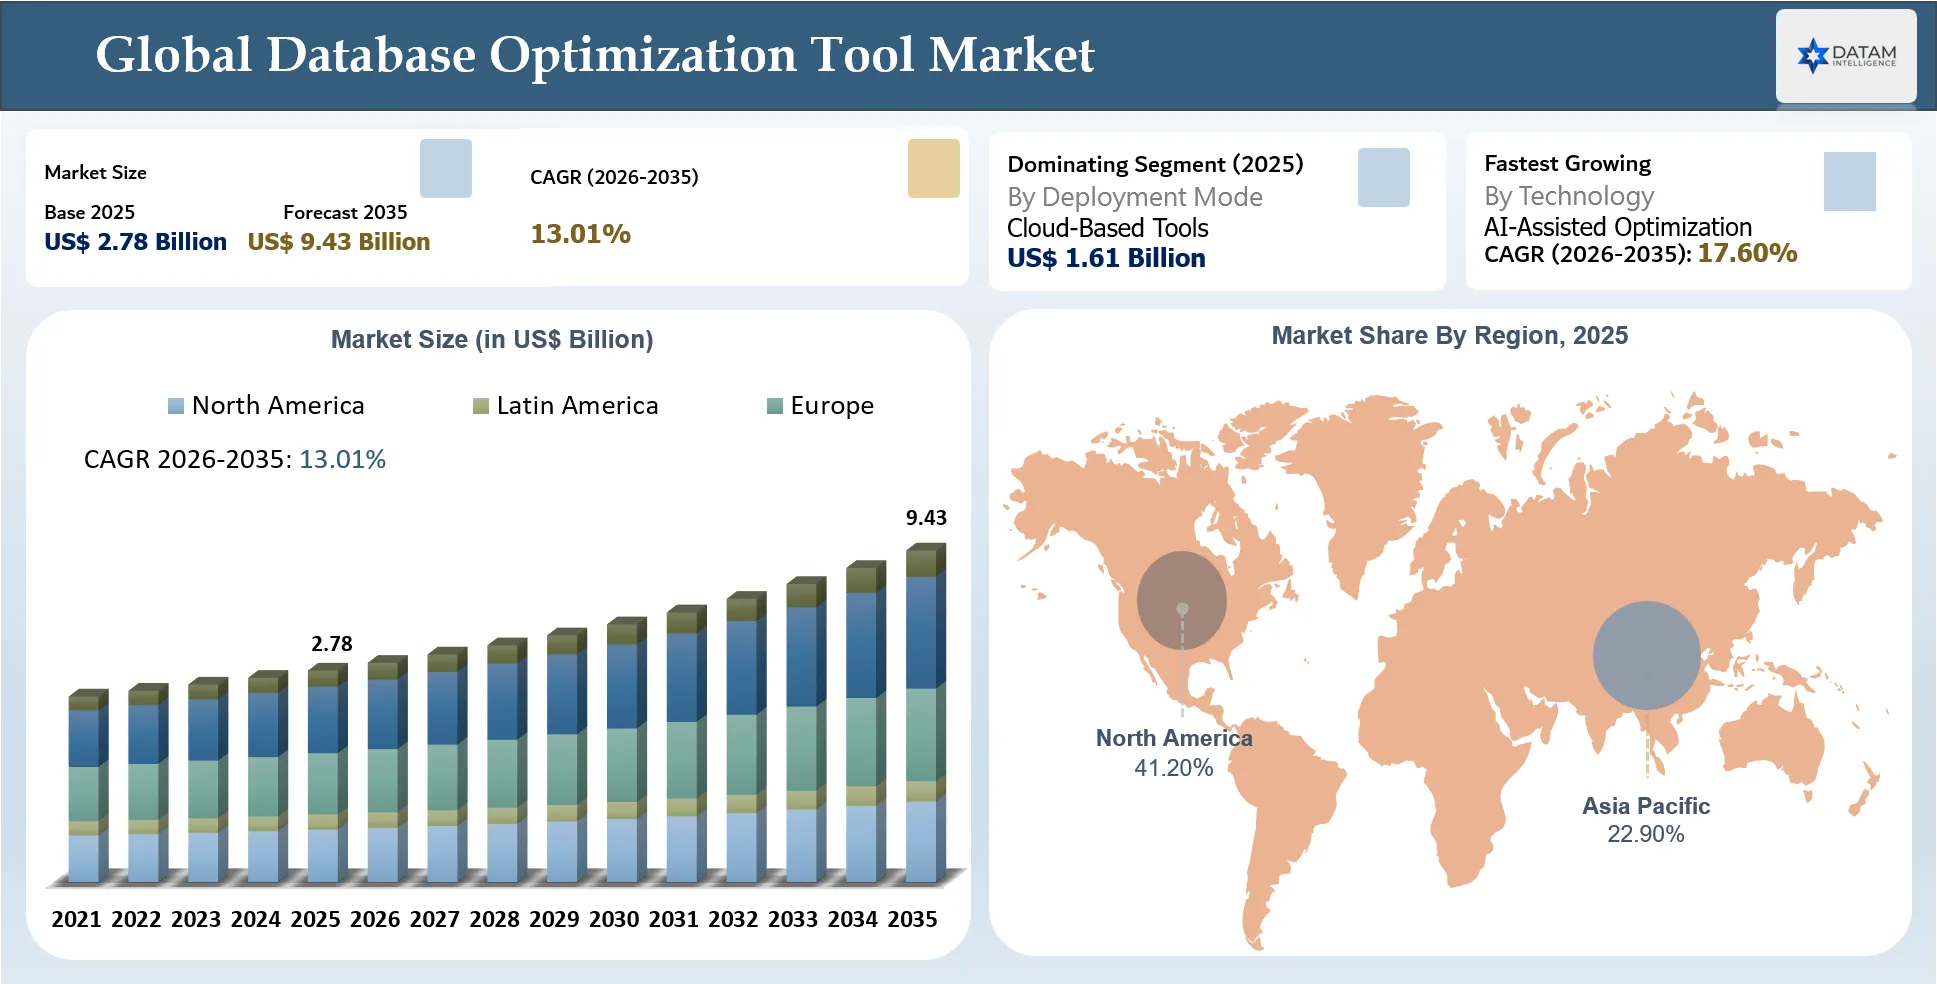The width and height of the screenshot is (1937, 984).
Task: Click the 2035 bar in the chart
Action: click(925, 714)
